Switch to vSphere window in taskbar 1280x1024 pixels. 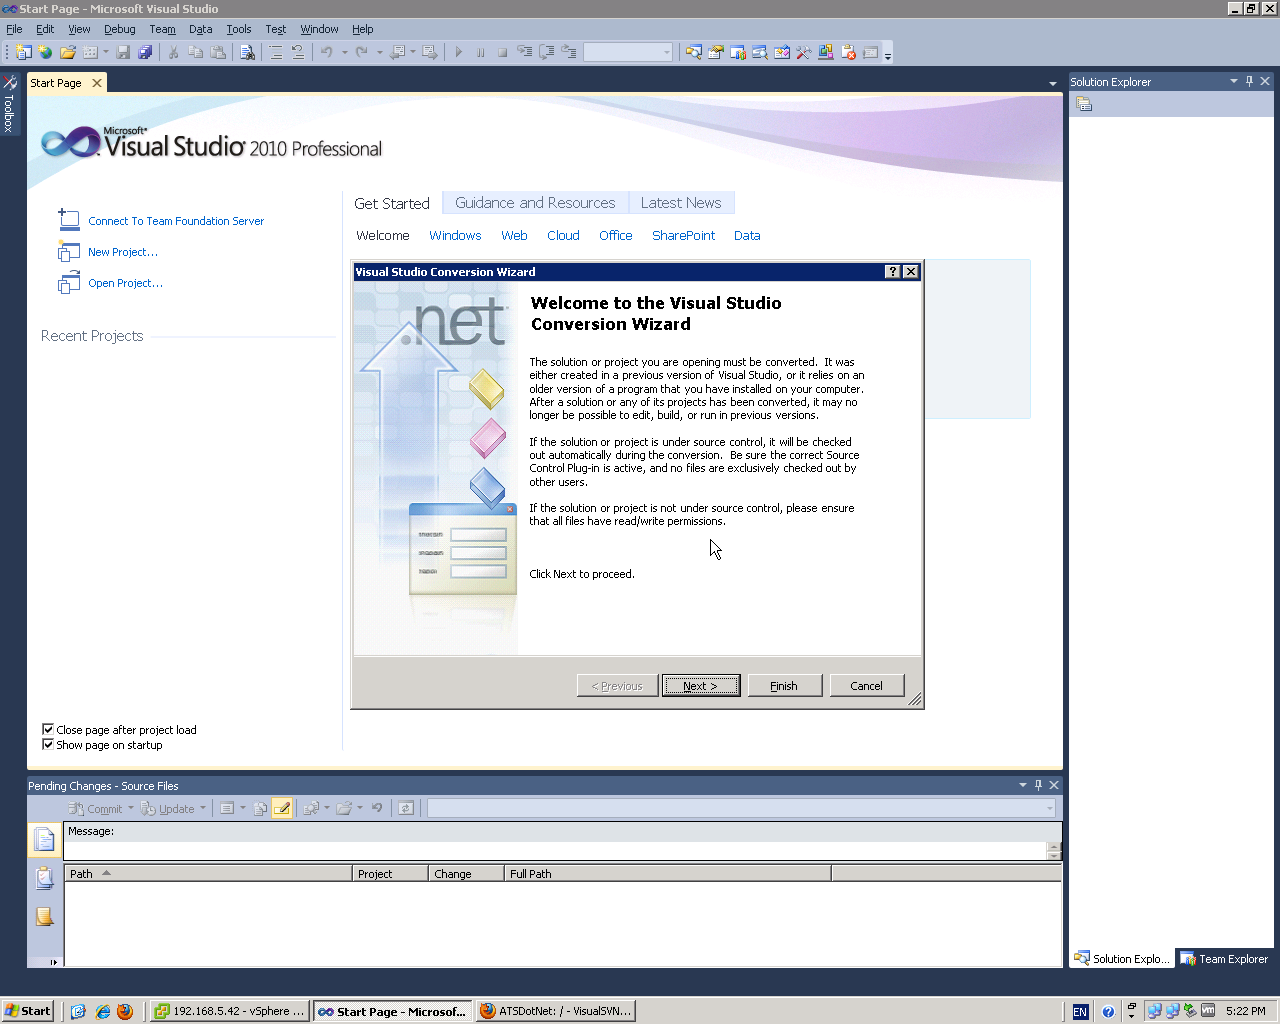point(229,1011)
